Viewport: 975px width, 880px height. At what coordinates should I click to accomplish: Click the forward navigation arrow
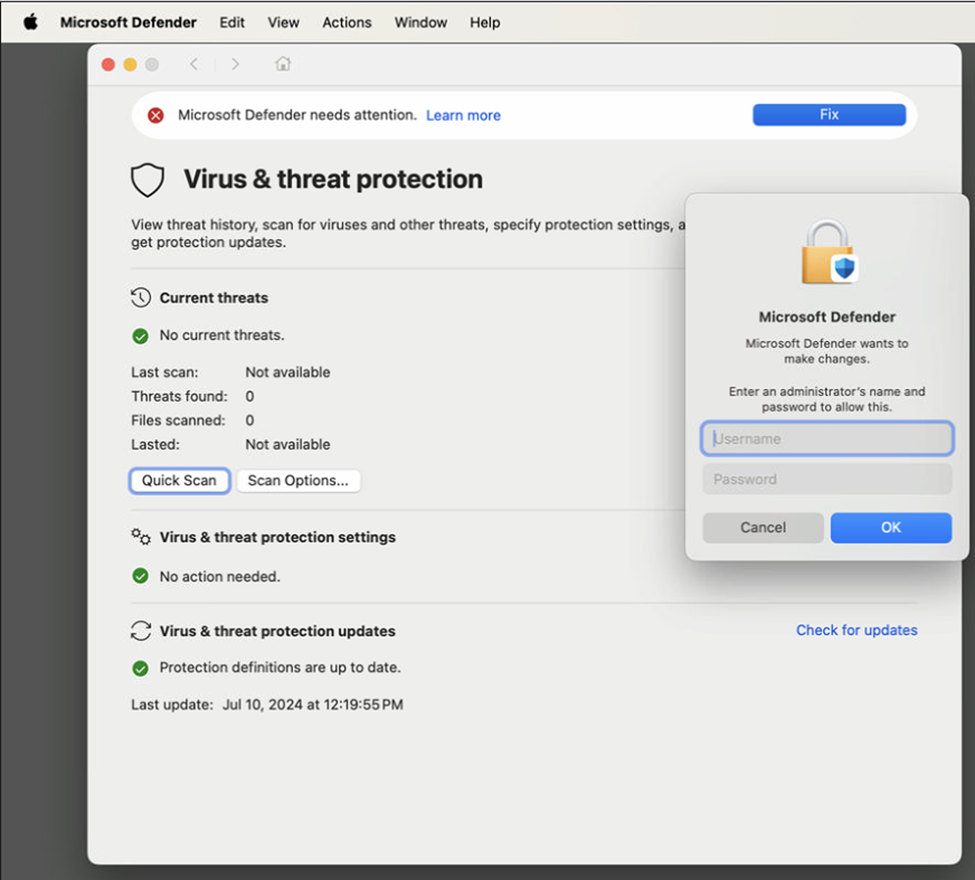236,62
